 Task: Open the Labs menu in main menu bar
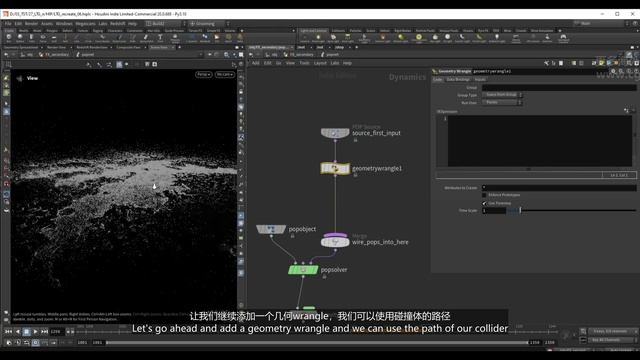click(103, 24)
